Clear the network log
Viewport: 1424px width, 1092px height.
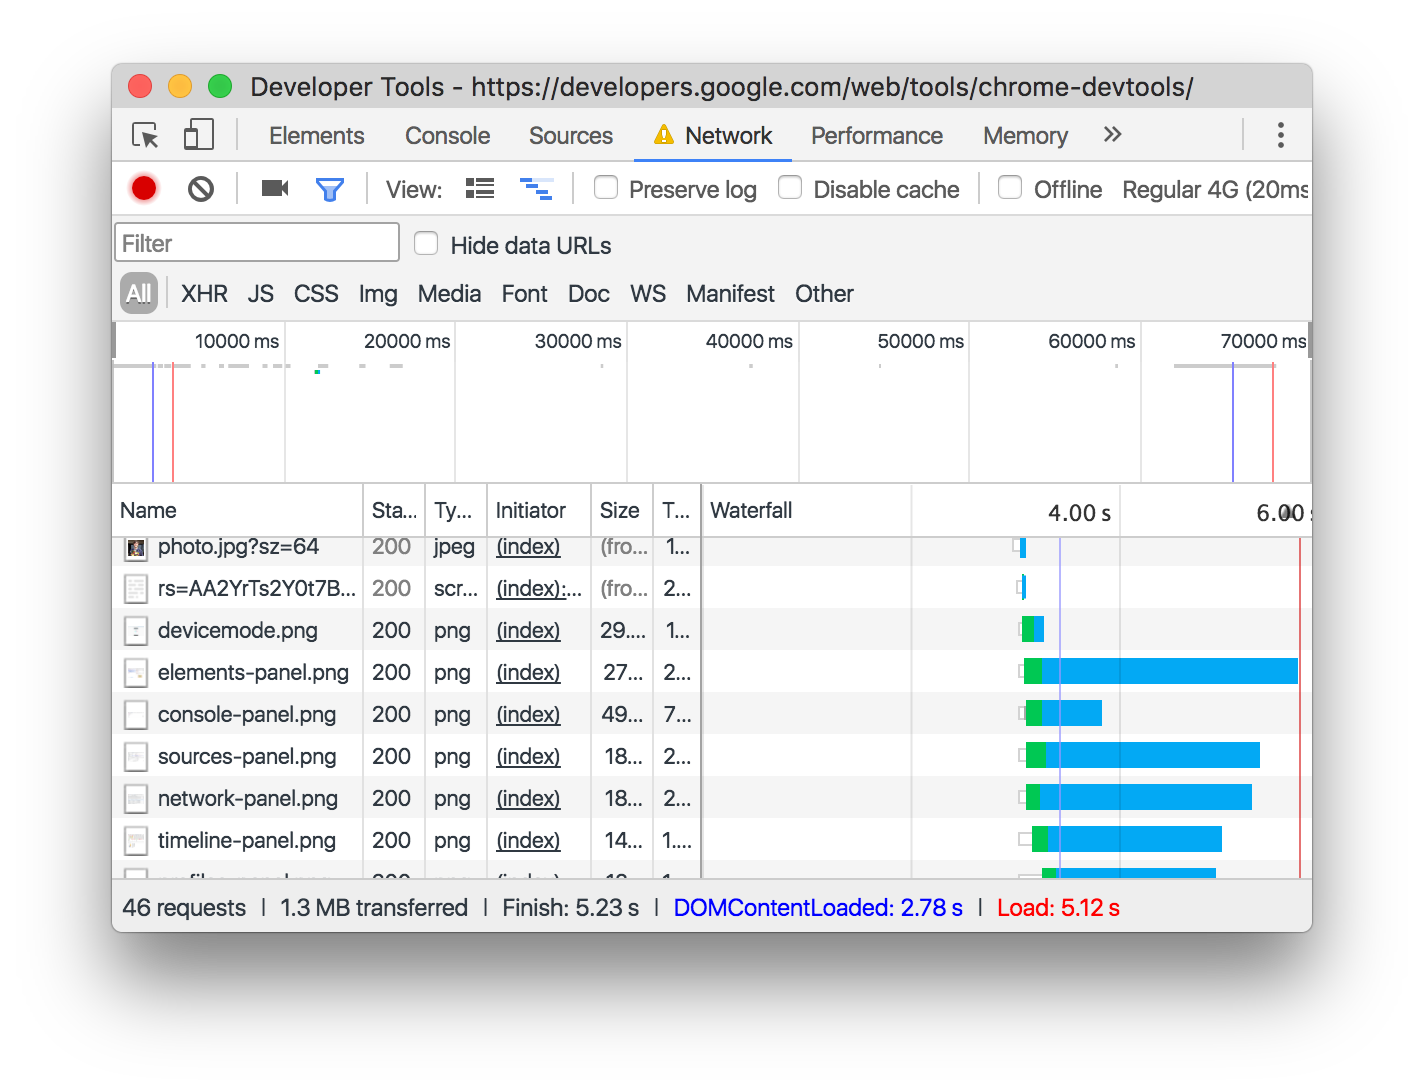click(x=201, y=188)
